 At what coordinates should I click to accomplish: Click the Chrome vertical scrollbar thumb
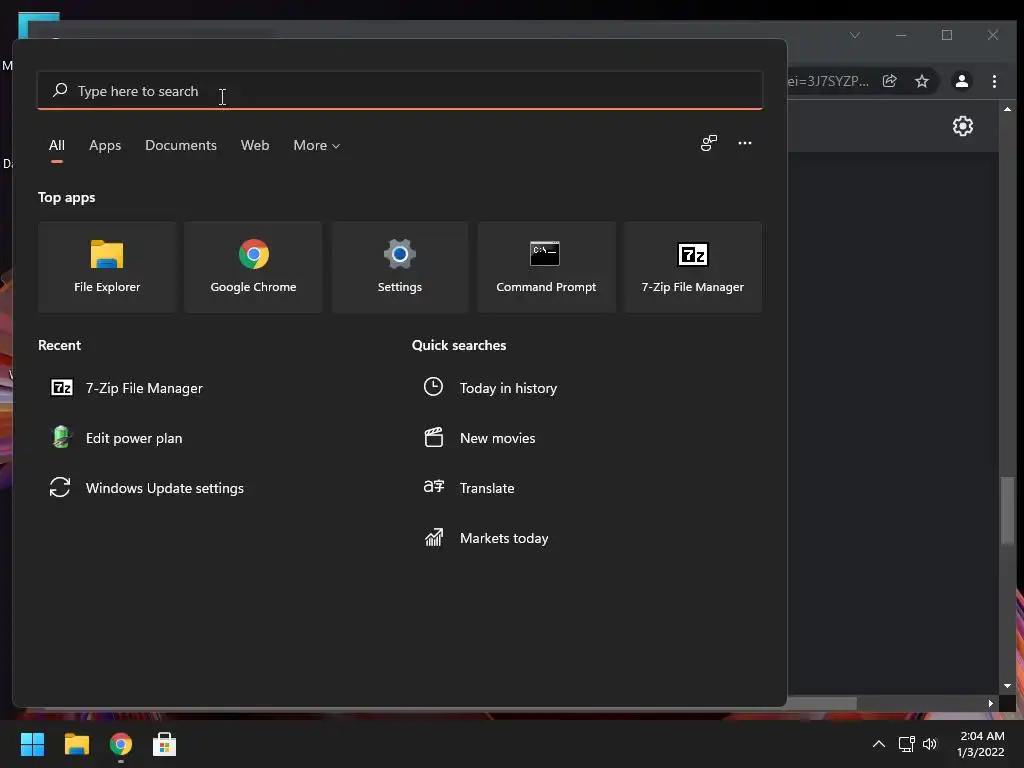(x=1008, y=511)
